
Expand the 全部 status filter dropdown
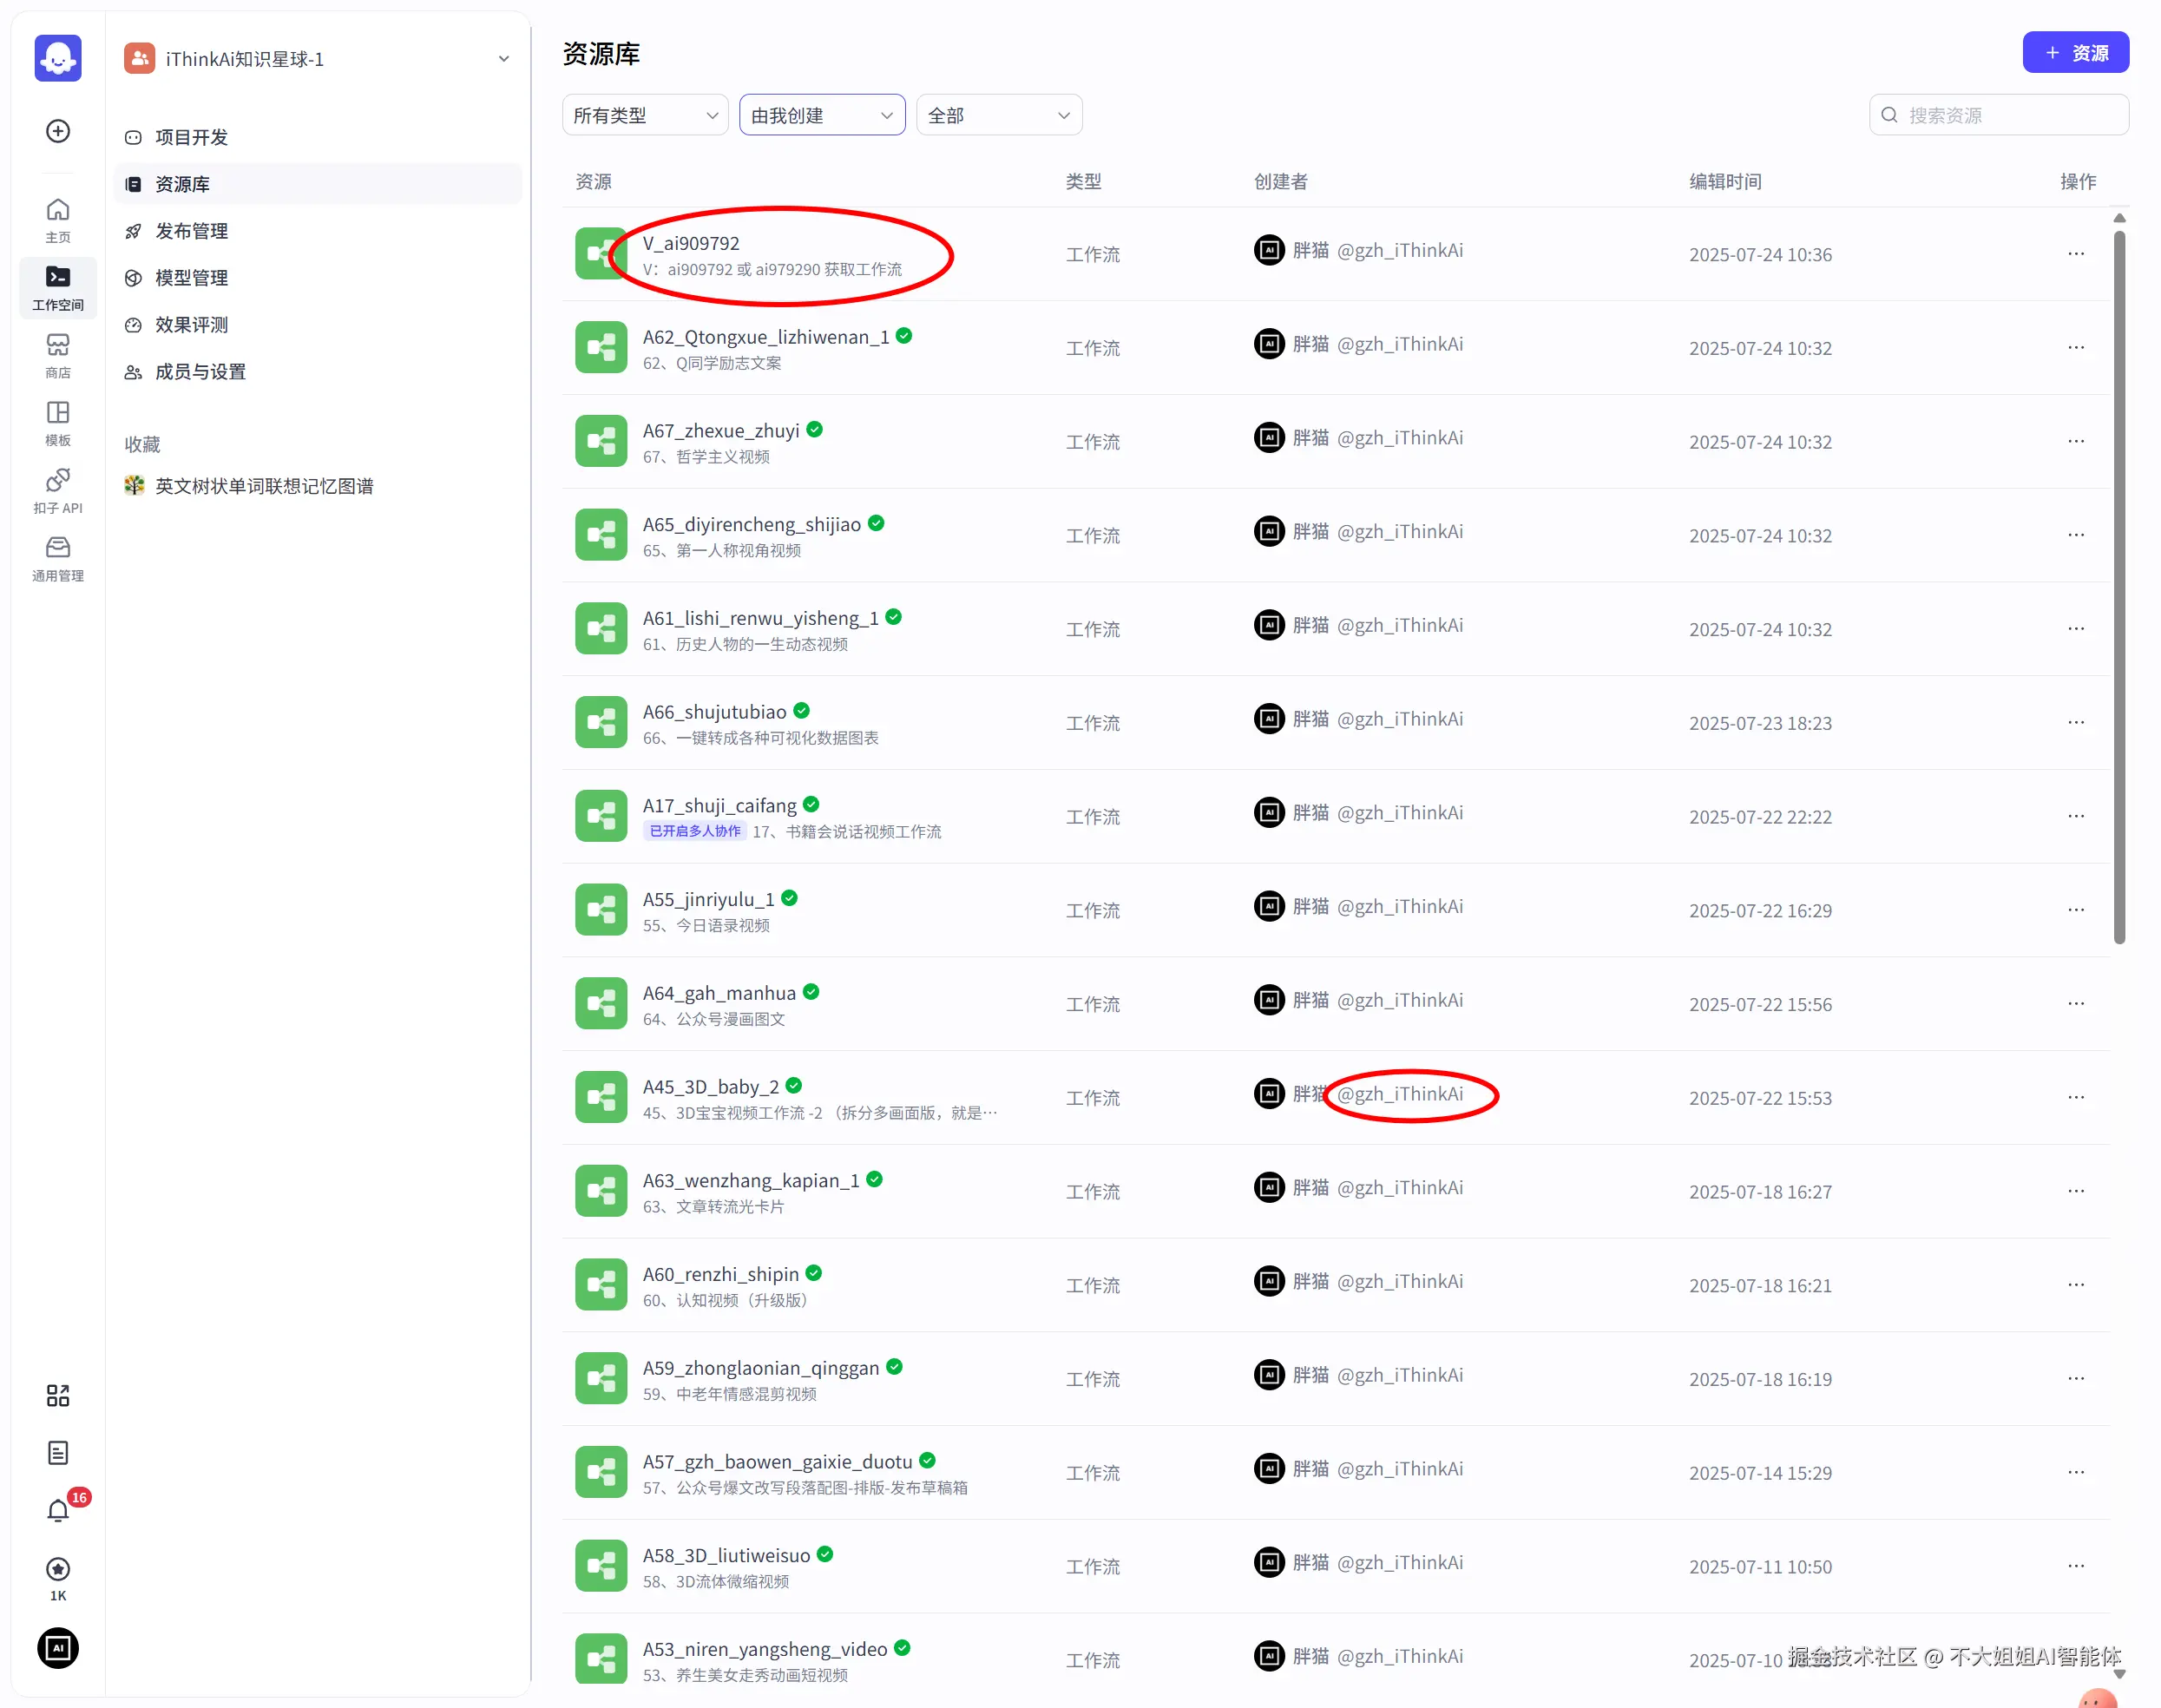click(x=998, y=115)
